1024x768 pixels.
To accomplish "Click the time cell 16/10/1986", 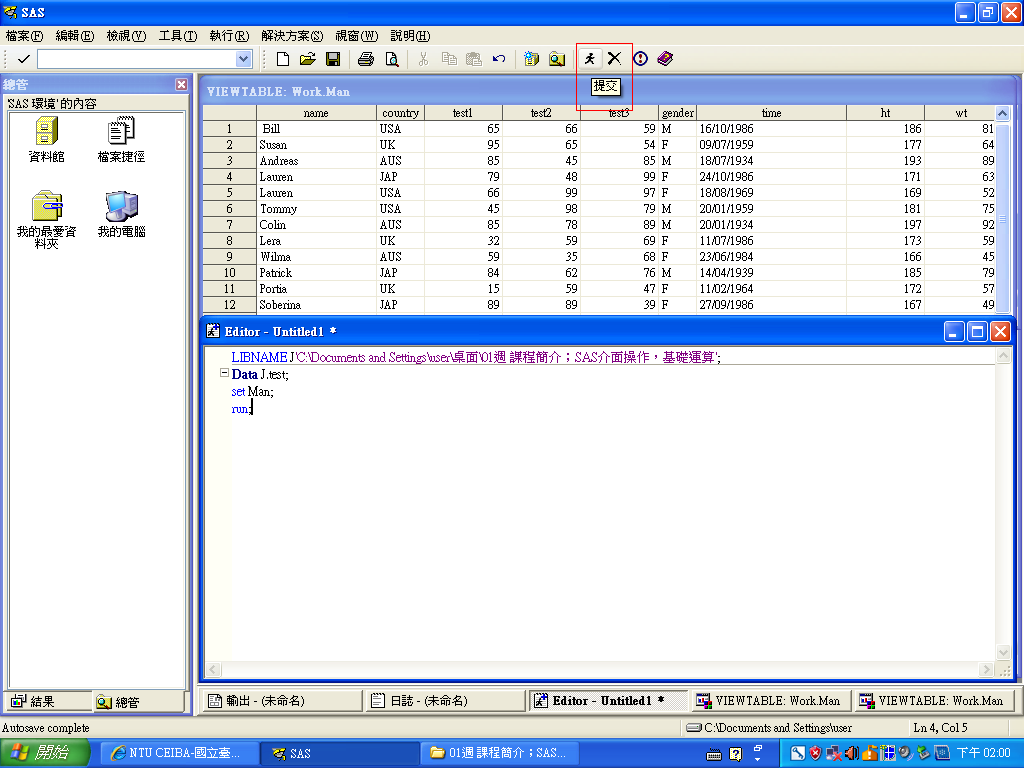I will pos(771,129).
